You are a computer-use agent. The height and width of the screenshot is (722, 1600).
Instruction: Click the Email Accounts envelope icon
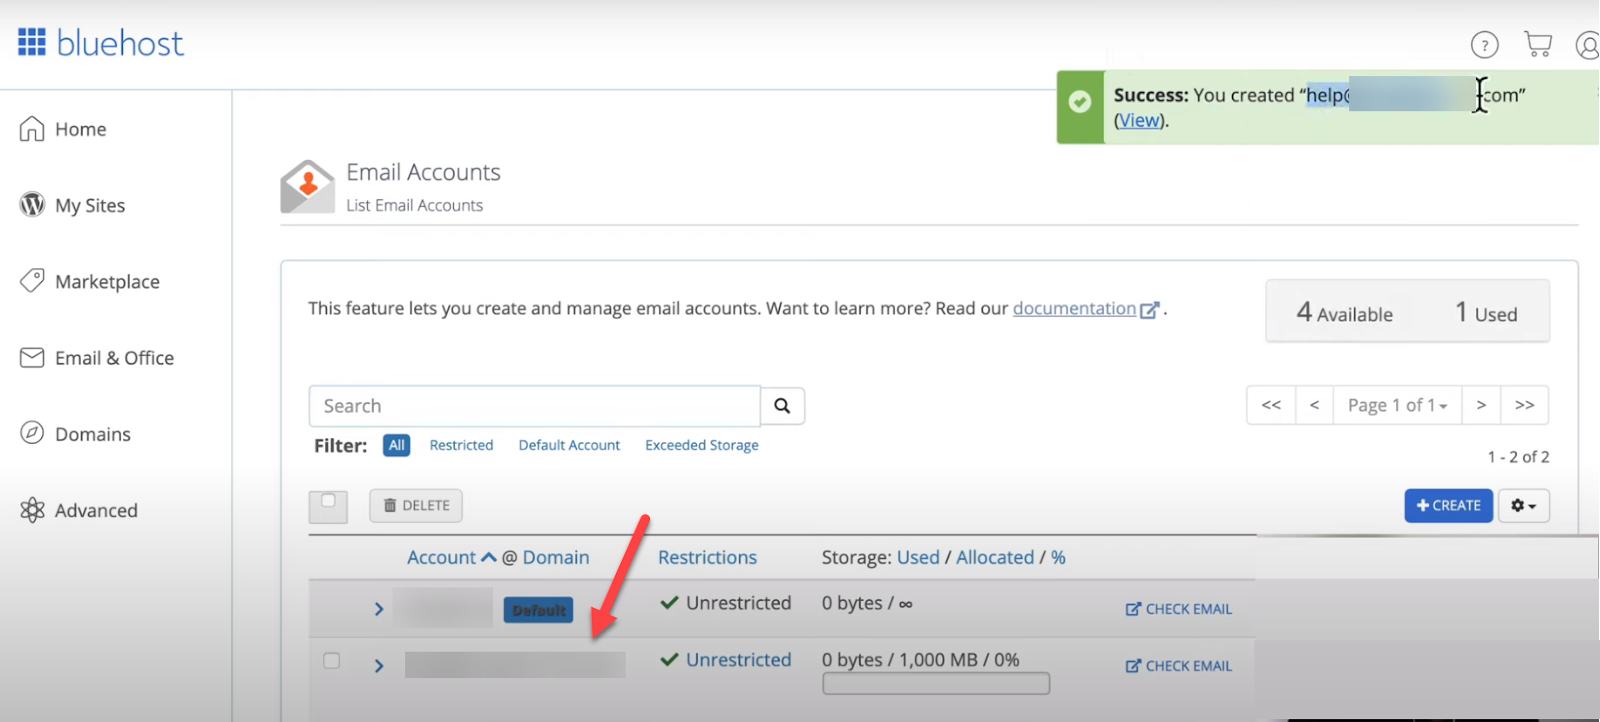tap(307, 187)
